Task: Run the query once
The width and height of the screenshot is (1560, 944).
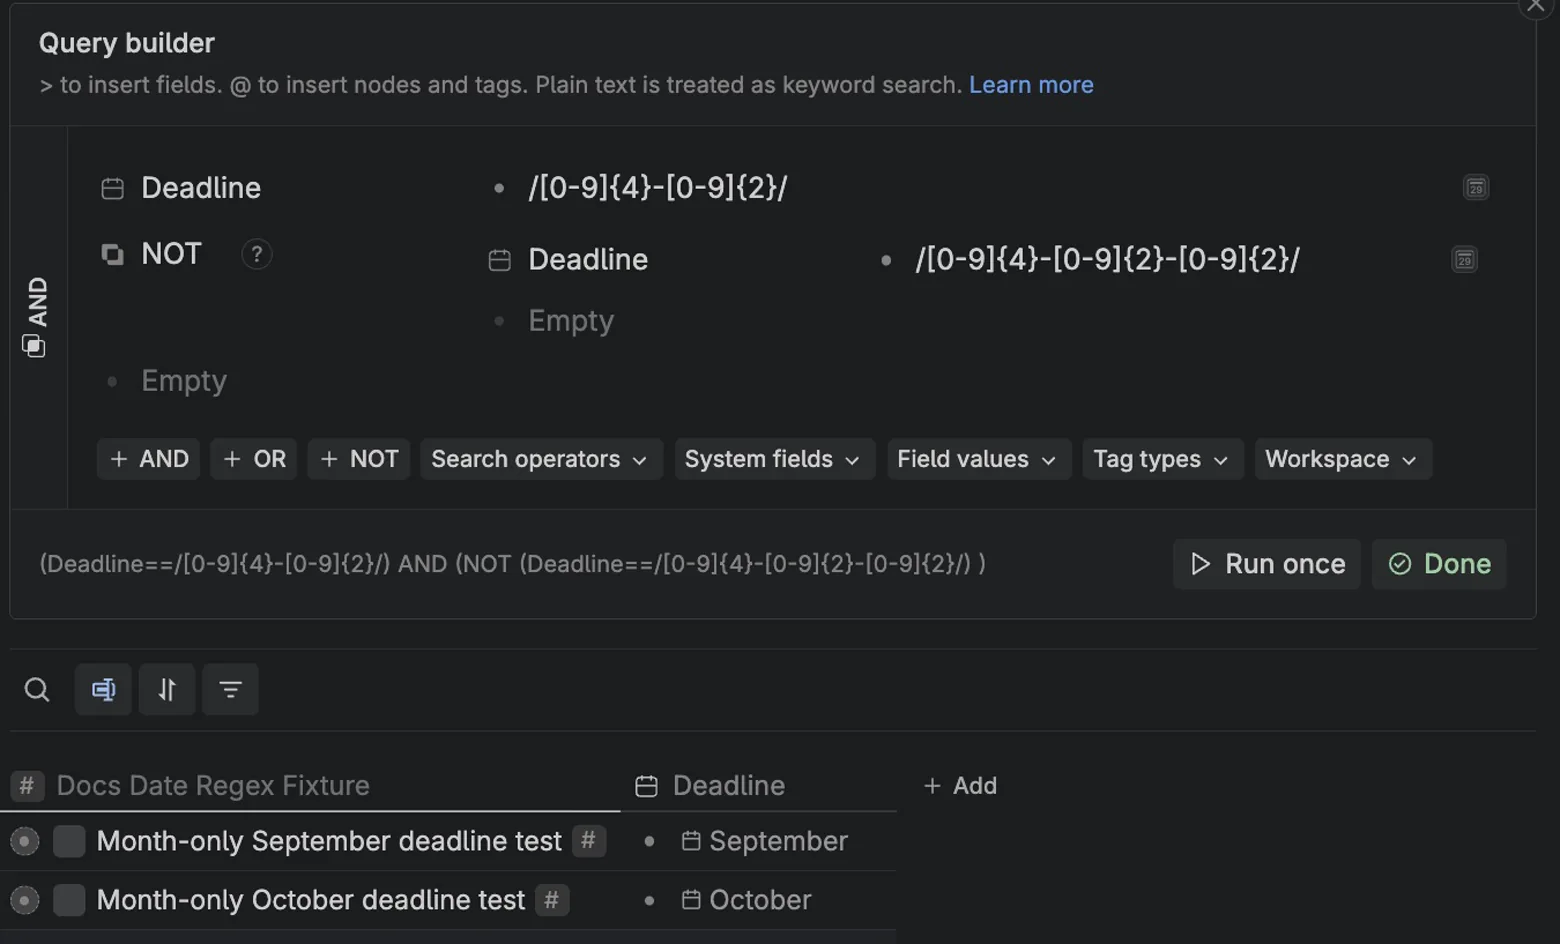Action: click(x=1267, y=564)
